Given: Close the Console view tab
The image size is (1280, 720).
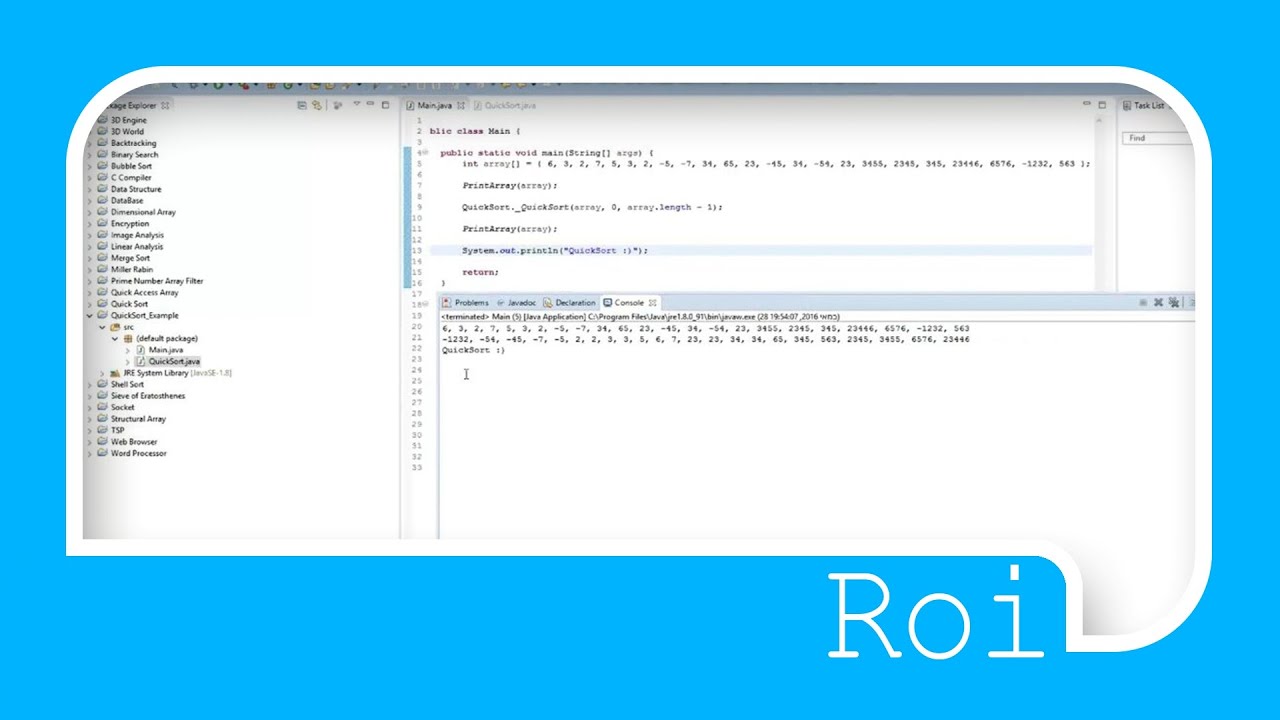Looking at the screenshot, I should click(653, 302).
